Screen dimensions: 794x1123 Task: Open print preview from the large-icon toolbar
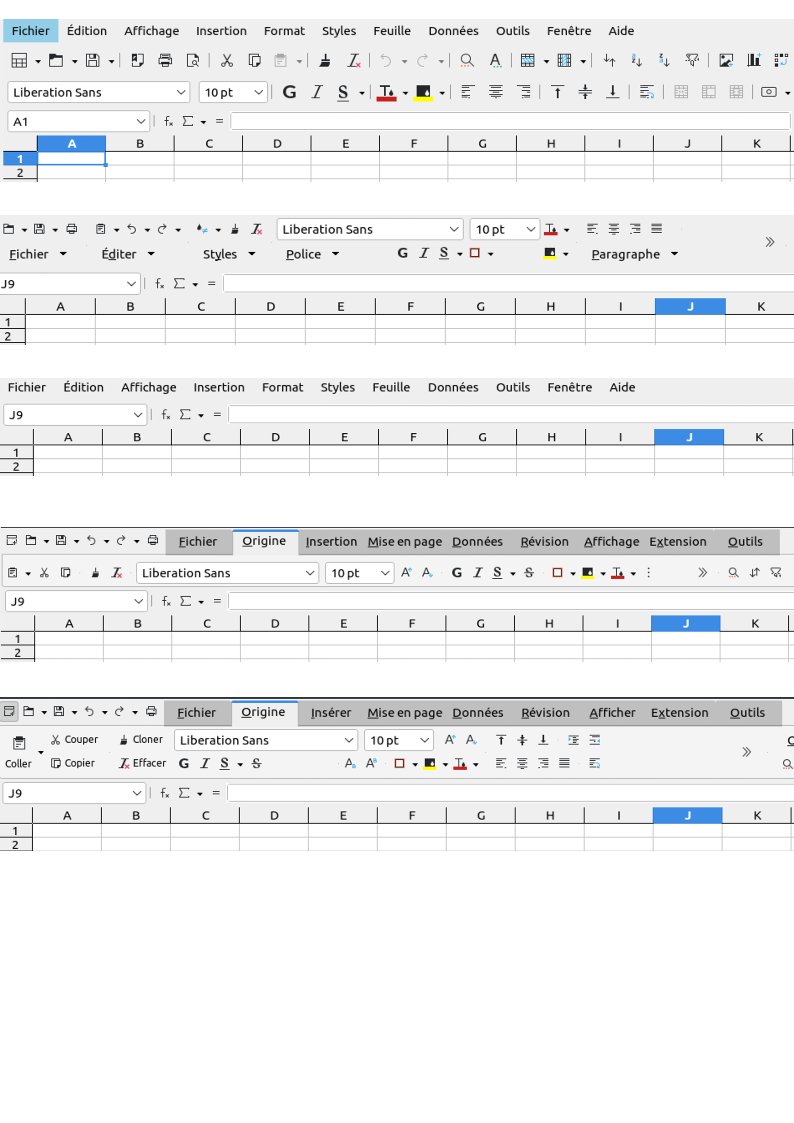pos(193,61)
